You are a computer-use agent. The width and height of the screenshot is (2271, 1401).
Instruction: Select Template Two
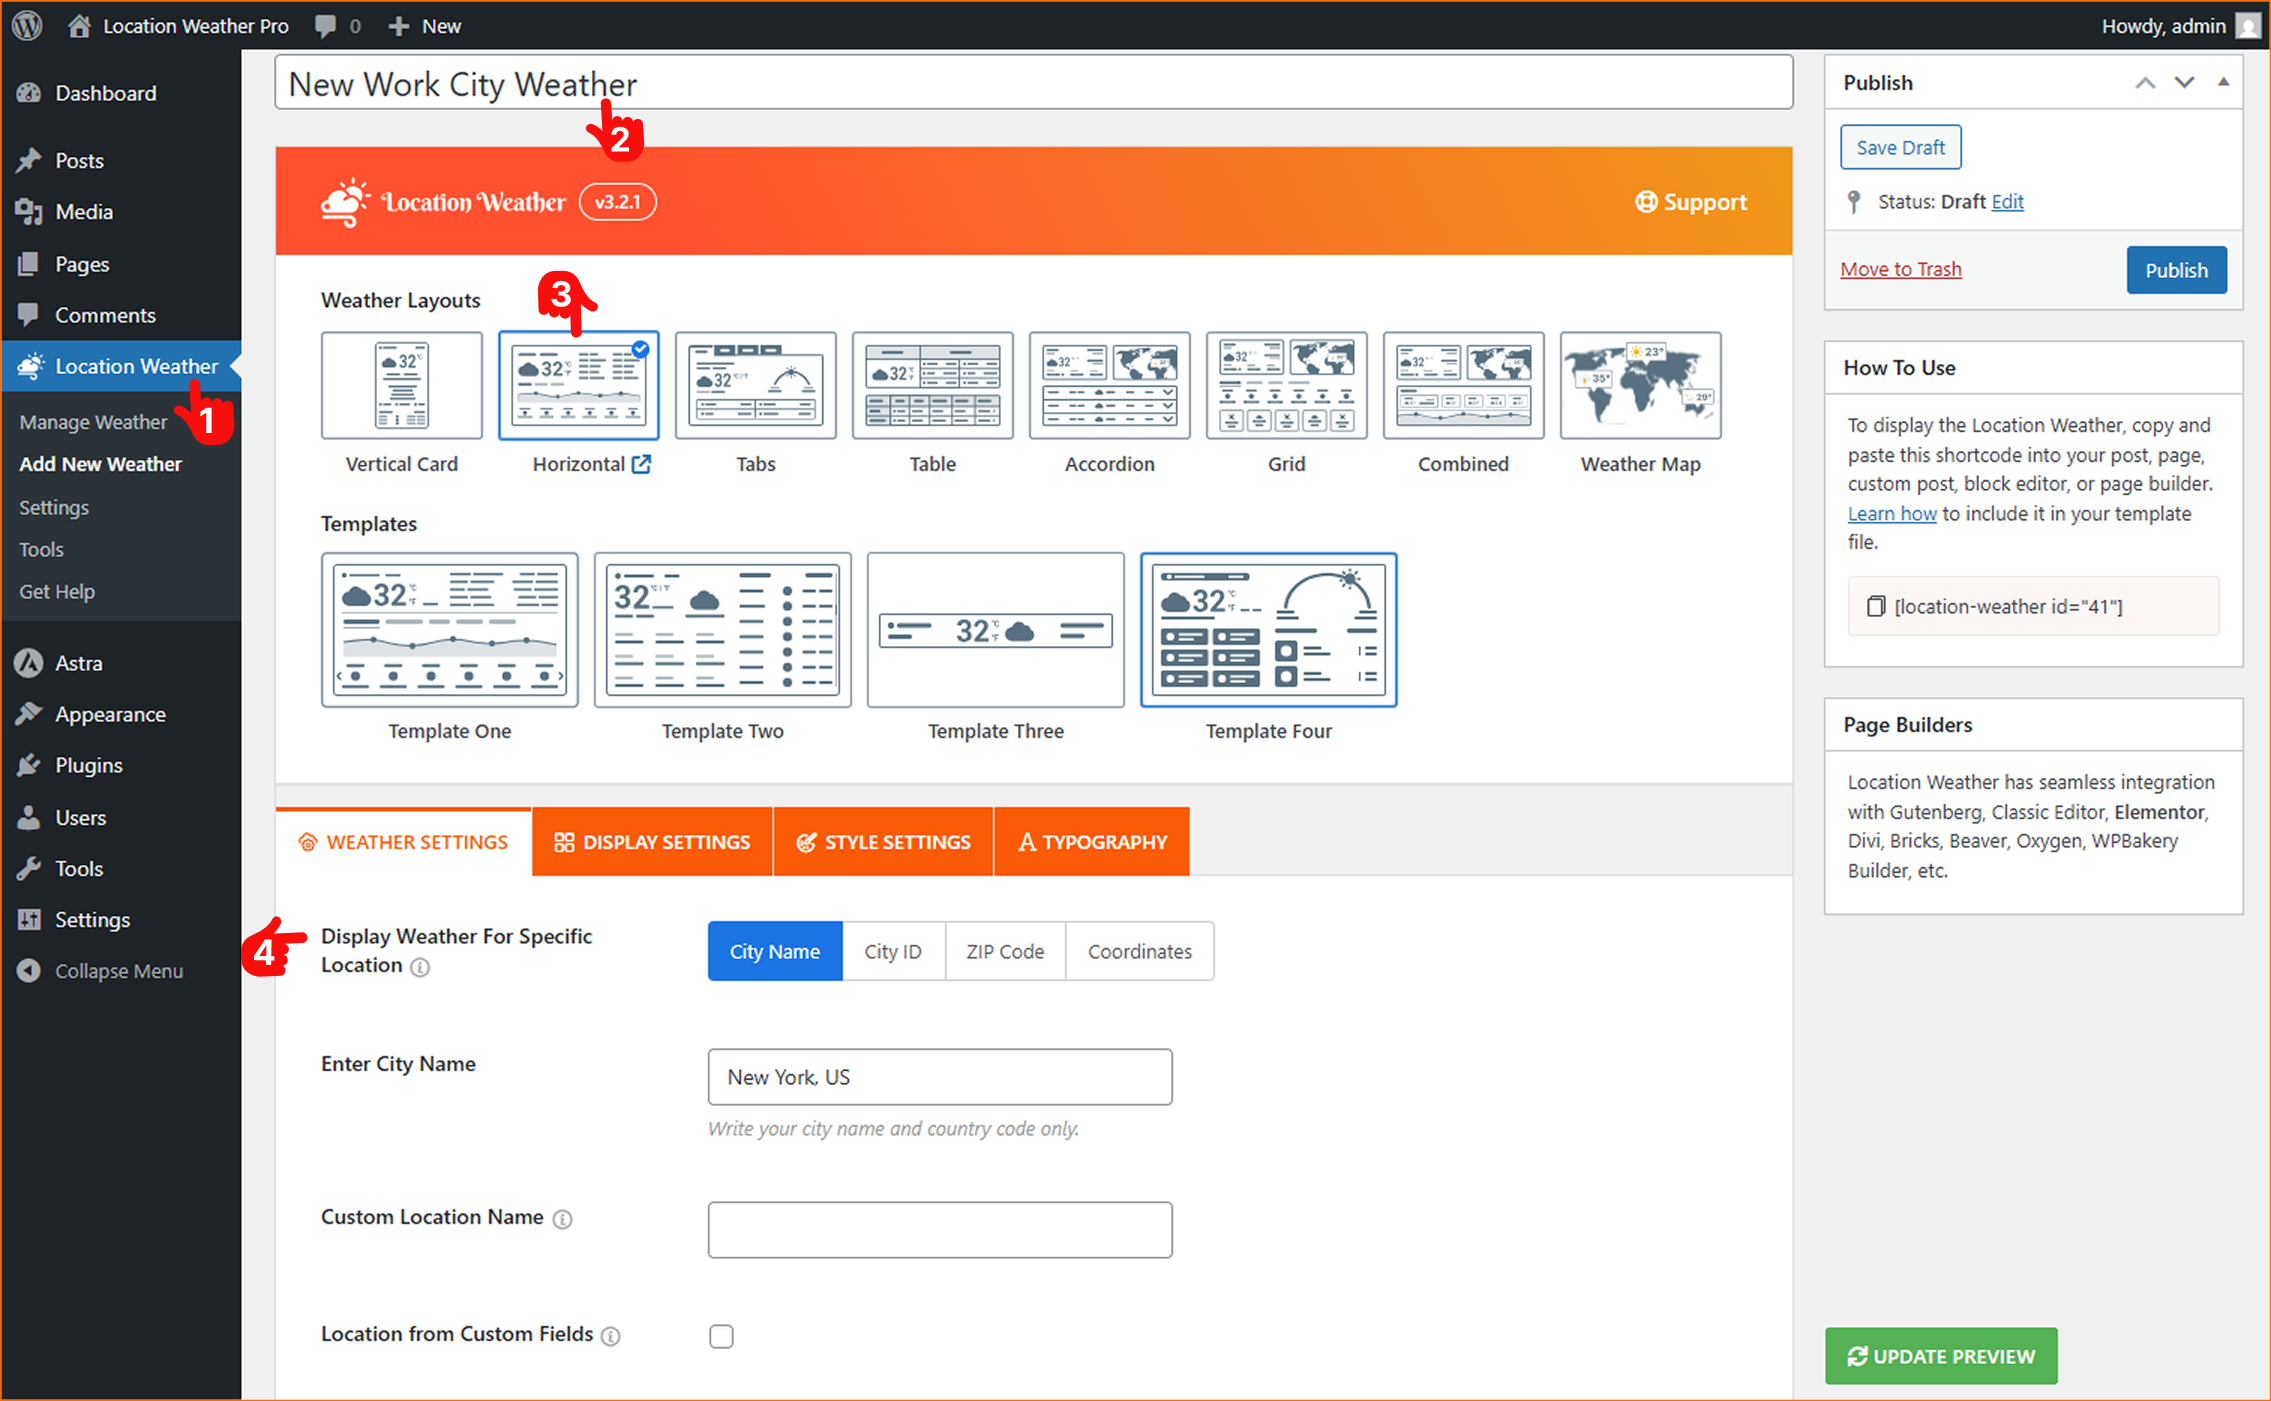pyautogui.click(x=722, y=630)
